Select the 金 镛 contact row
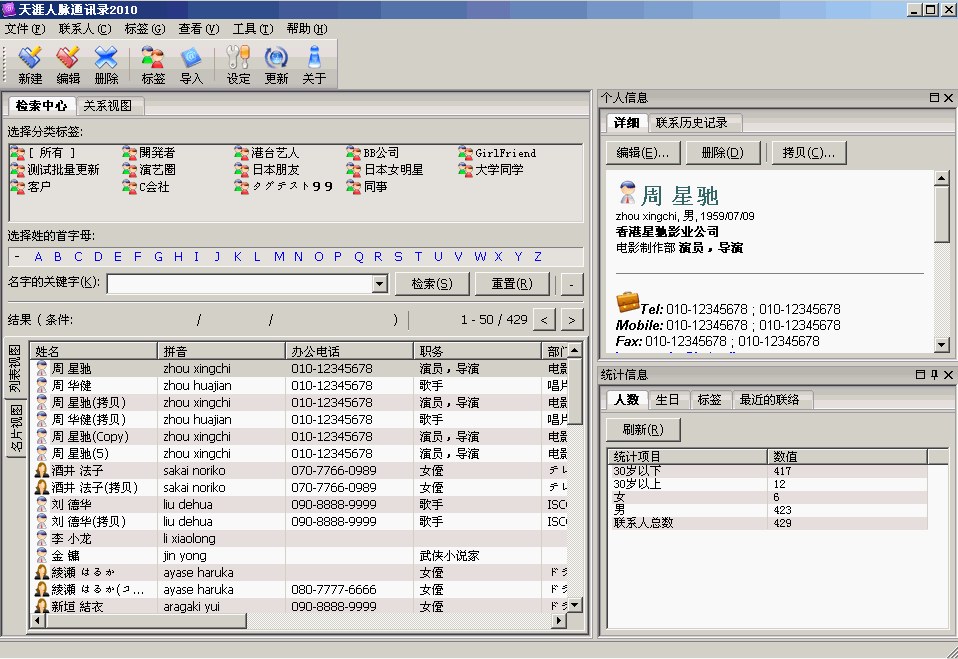 point(299,556)
